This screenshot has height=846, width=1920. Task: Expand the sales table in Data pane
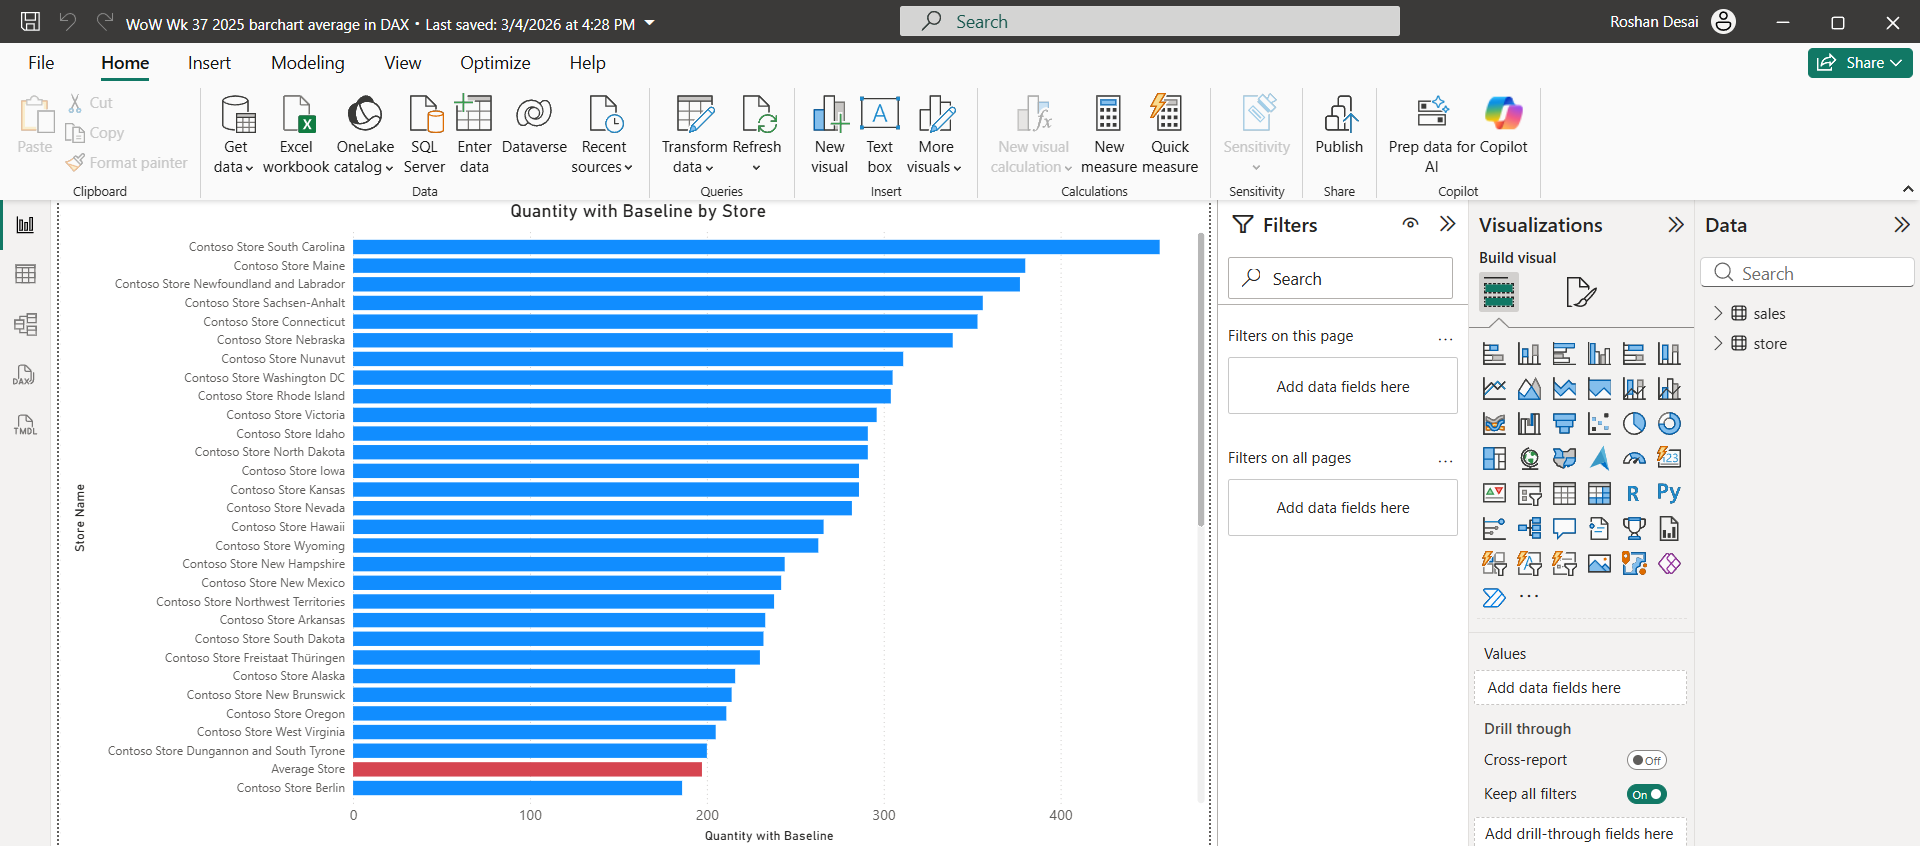coord(1718,314)
